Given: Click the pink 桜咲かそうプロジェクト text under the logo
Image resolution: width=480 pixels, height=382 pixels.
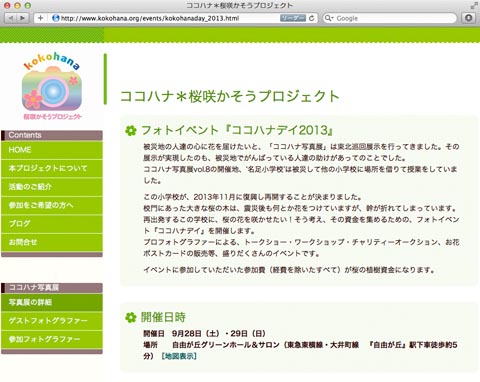Looking at the screenshot, I should (52, 117).
